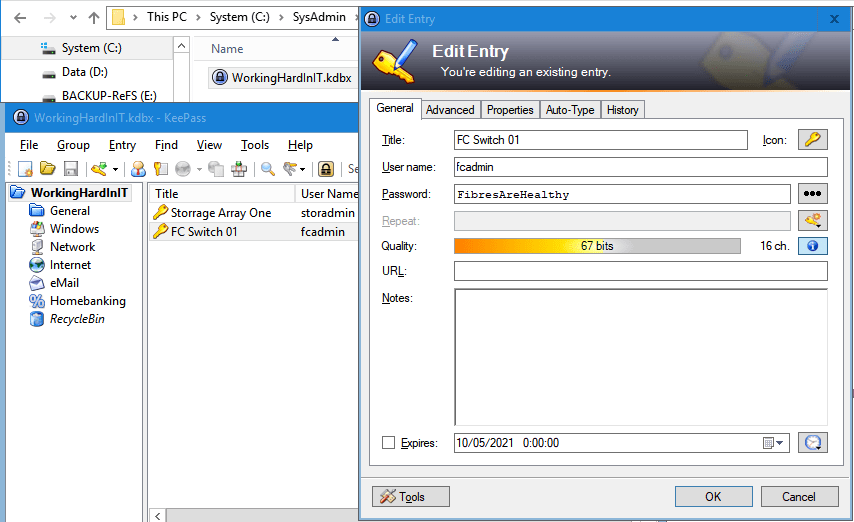Click Perform Auto-Type icon in toolbar
This screenshot has width=854, height=522.
[239, 169]
